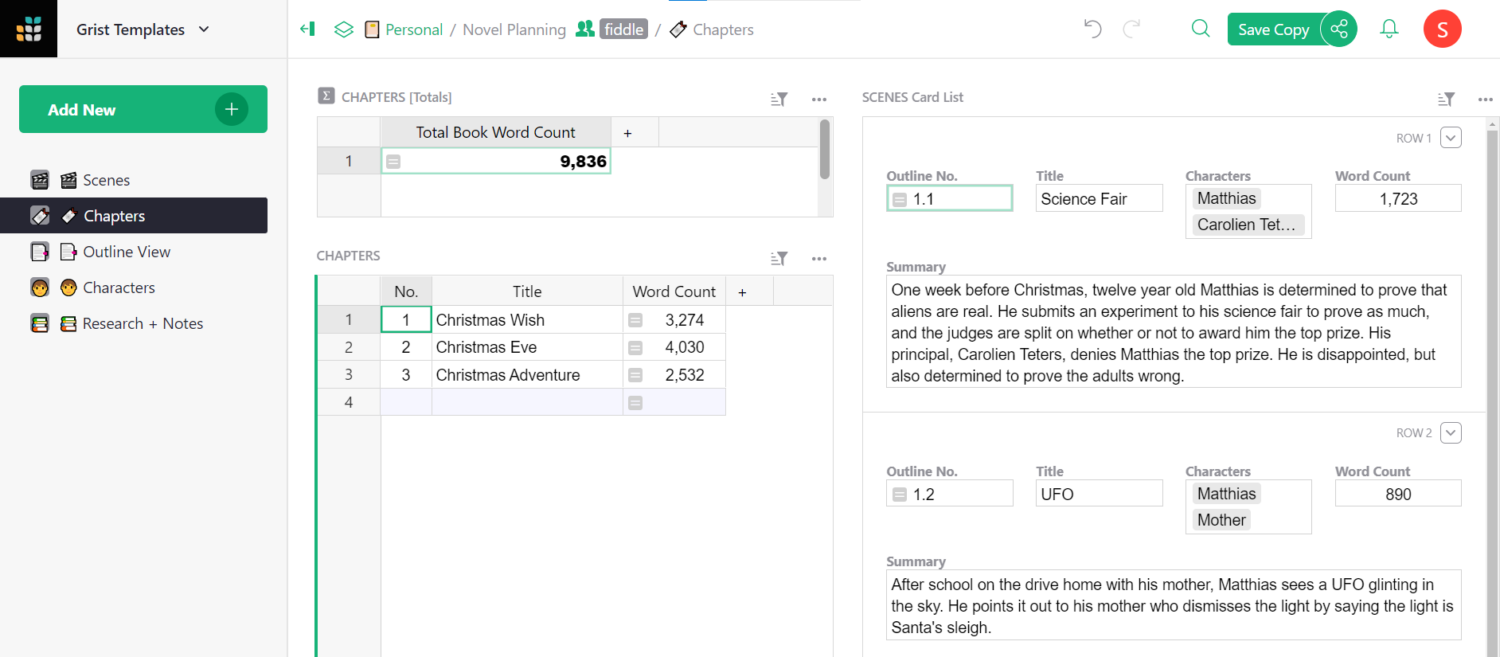Click the UFO scene summary text
The width and height of the screenshot is (1500, 657).
click(x=1174, y=605)
